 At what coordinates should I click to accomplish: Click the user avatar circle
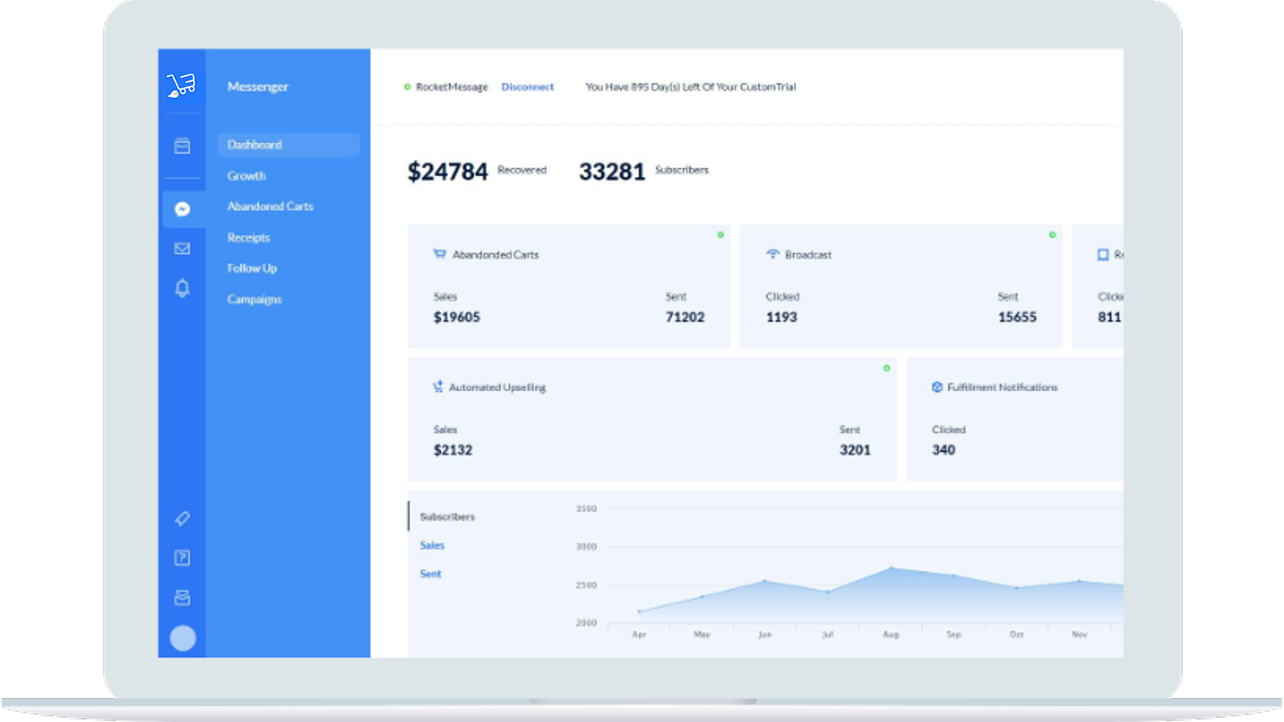pos(183,638)
